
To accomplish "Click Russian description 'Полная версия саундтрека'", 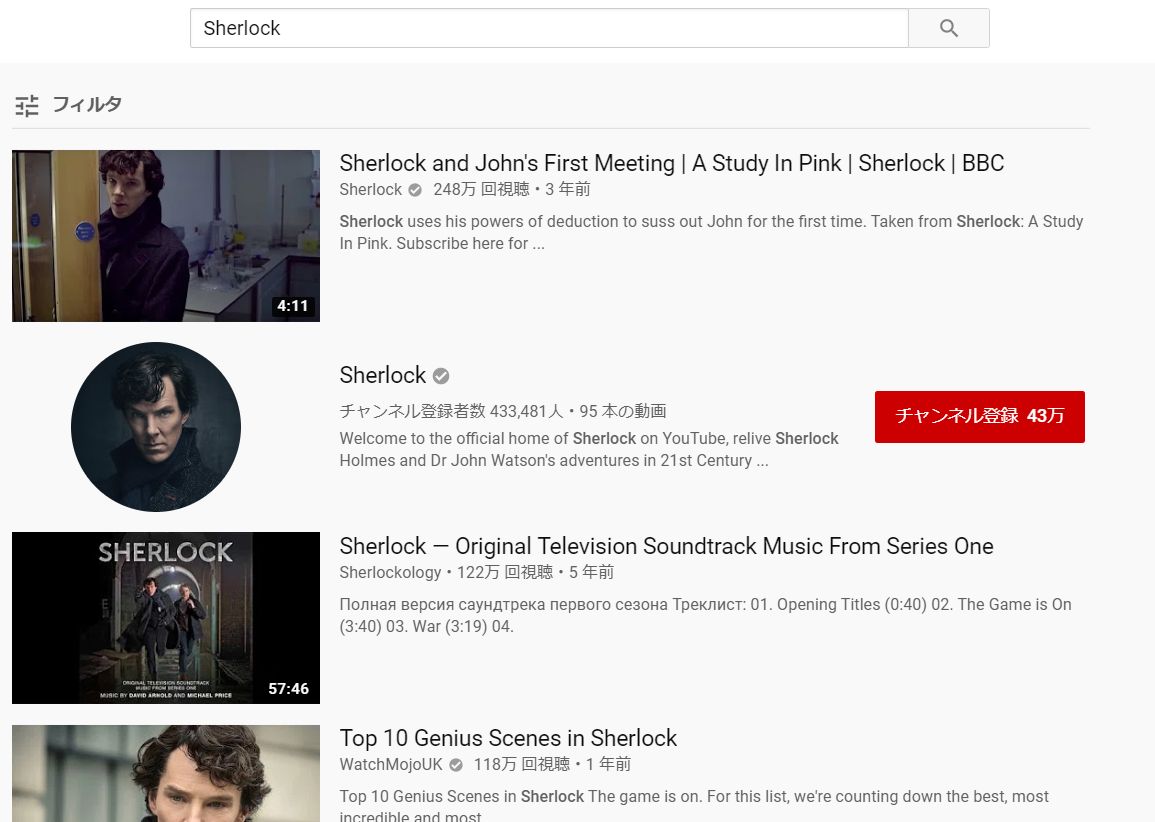I will pyautogui.click(x=706, y=615).
